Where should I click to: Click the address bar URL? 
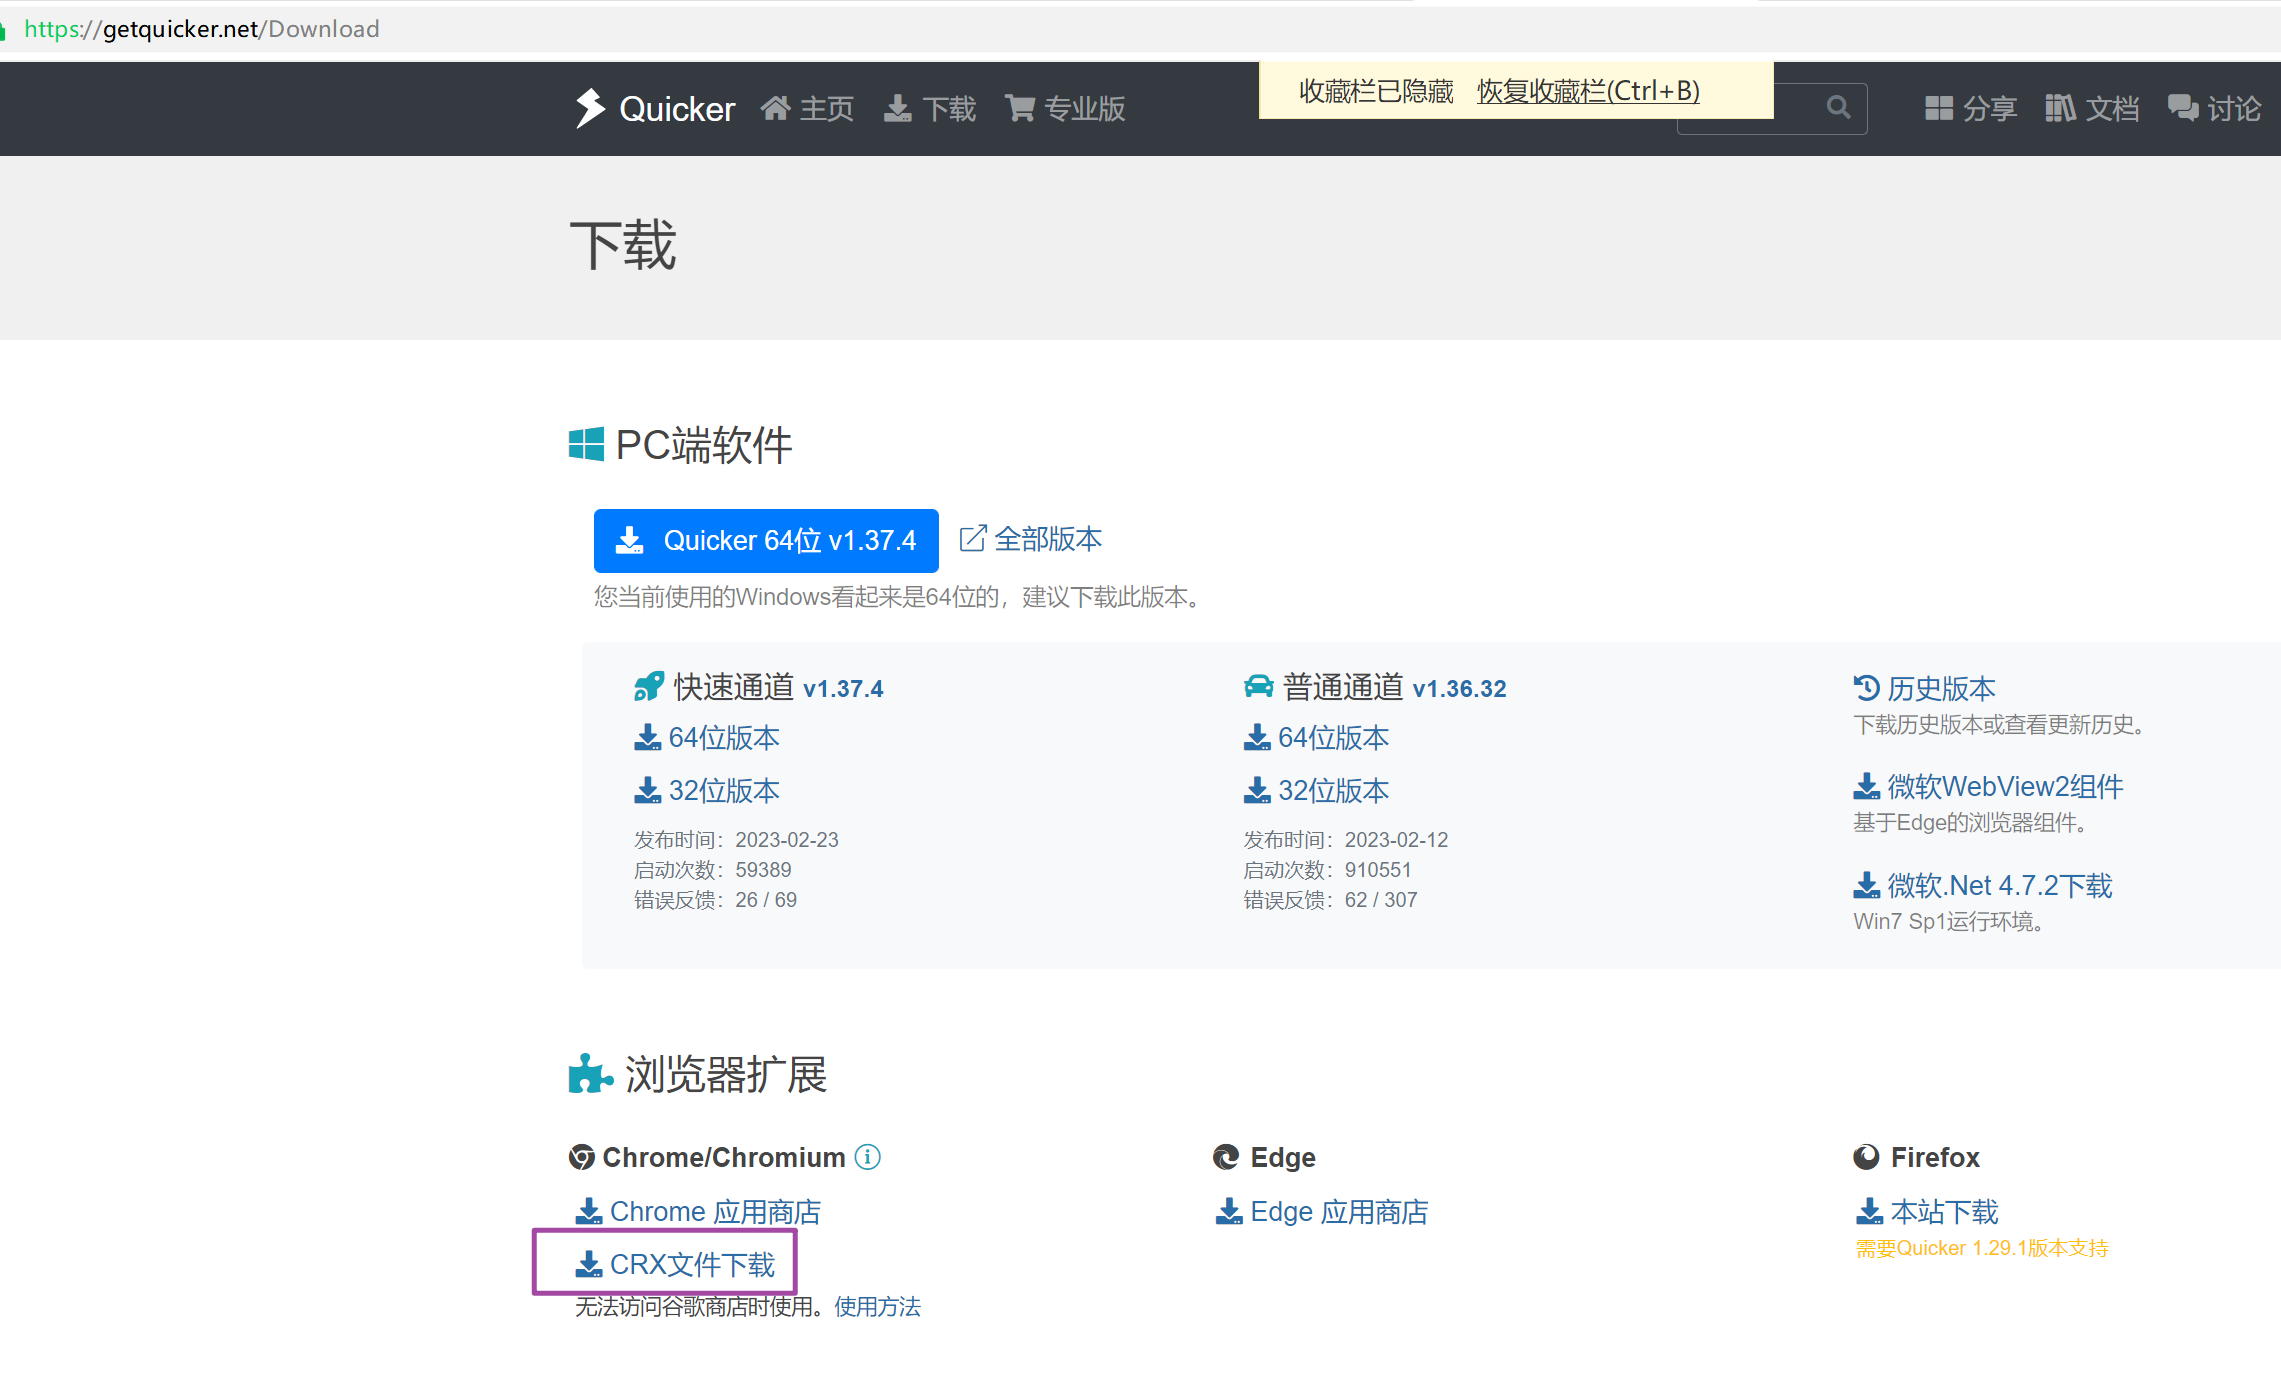(202, 29)
